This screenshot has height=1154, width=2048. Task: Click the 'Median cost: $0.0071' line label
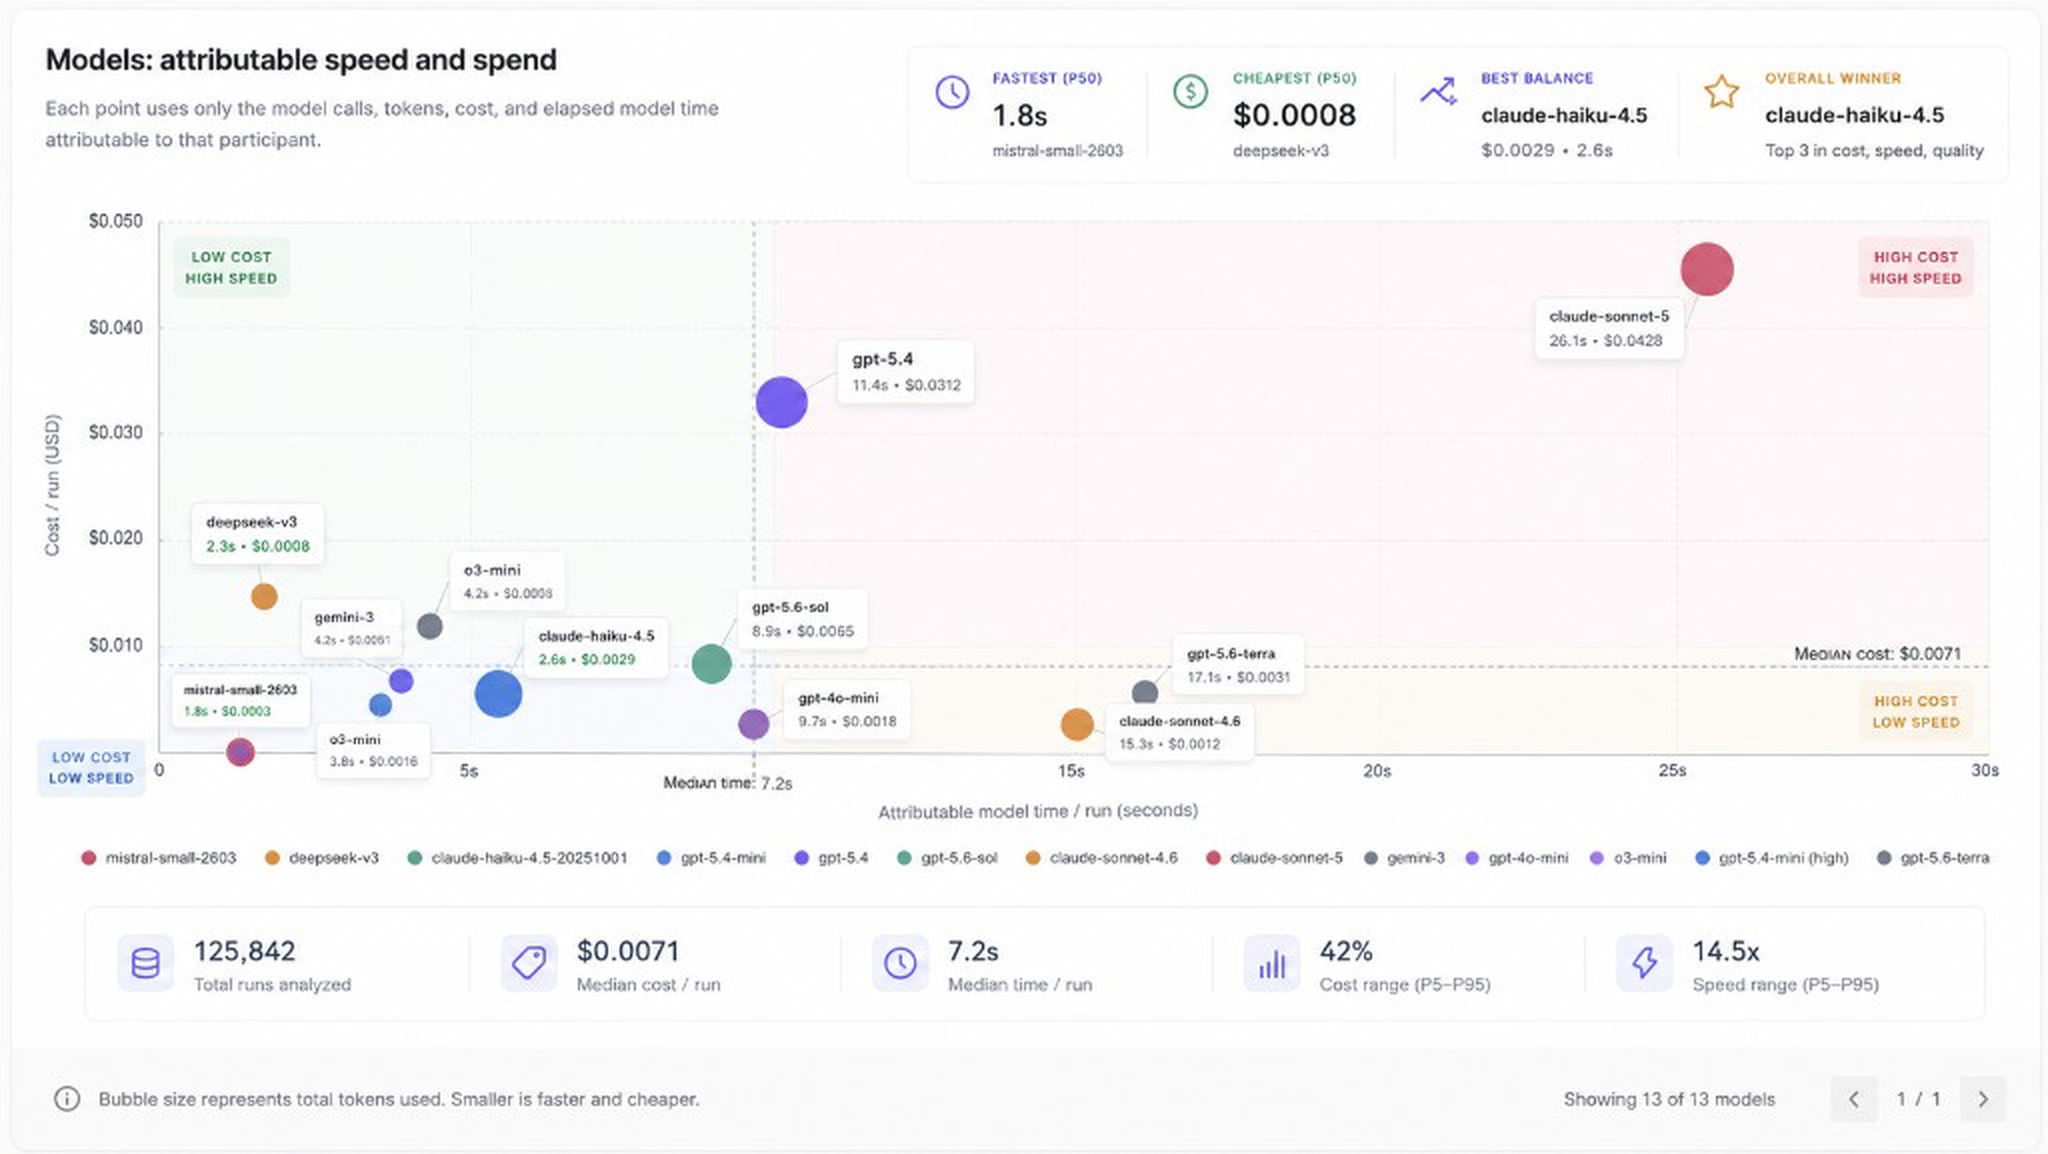pos(1877,653)
